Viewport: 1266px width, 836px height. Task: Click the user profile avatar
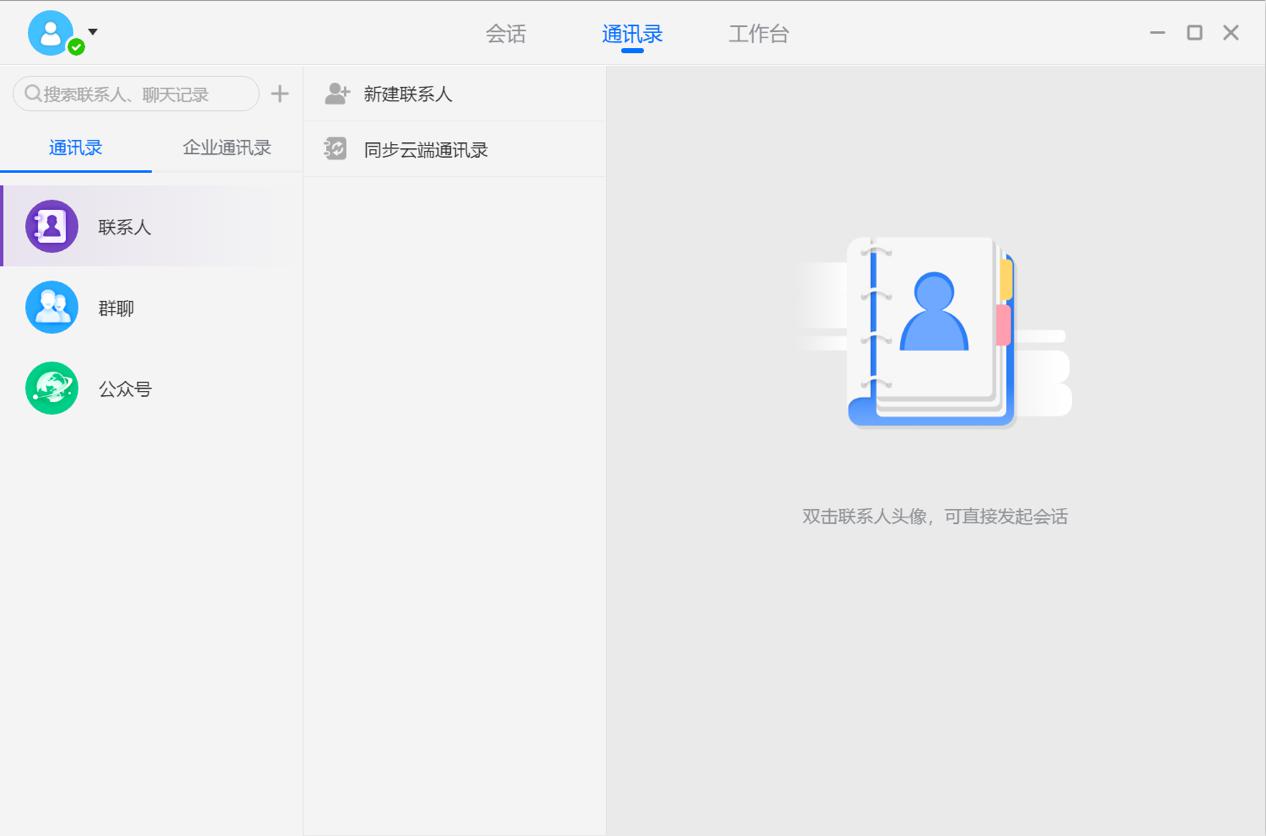(49, 32)
